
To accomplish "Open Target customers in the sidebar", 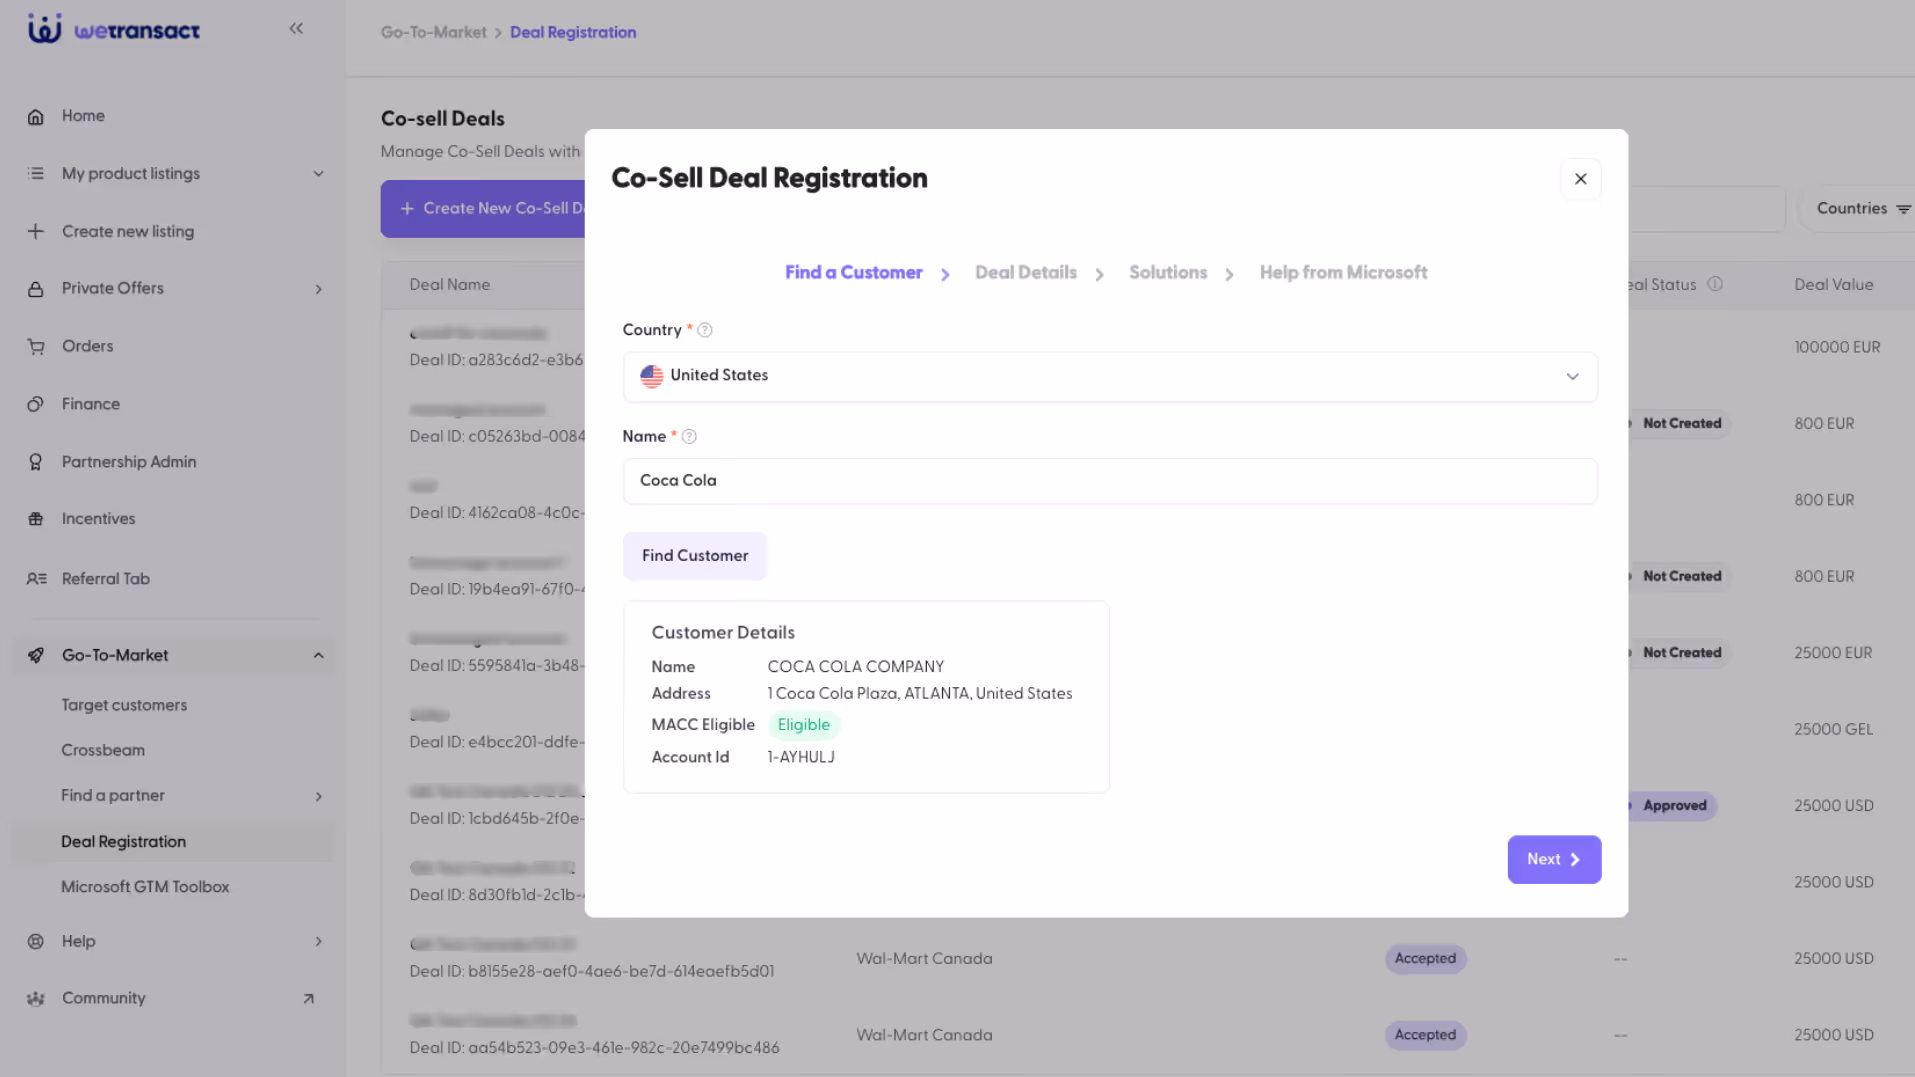I will click(124, 705).
